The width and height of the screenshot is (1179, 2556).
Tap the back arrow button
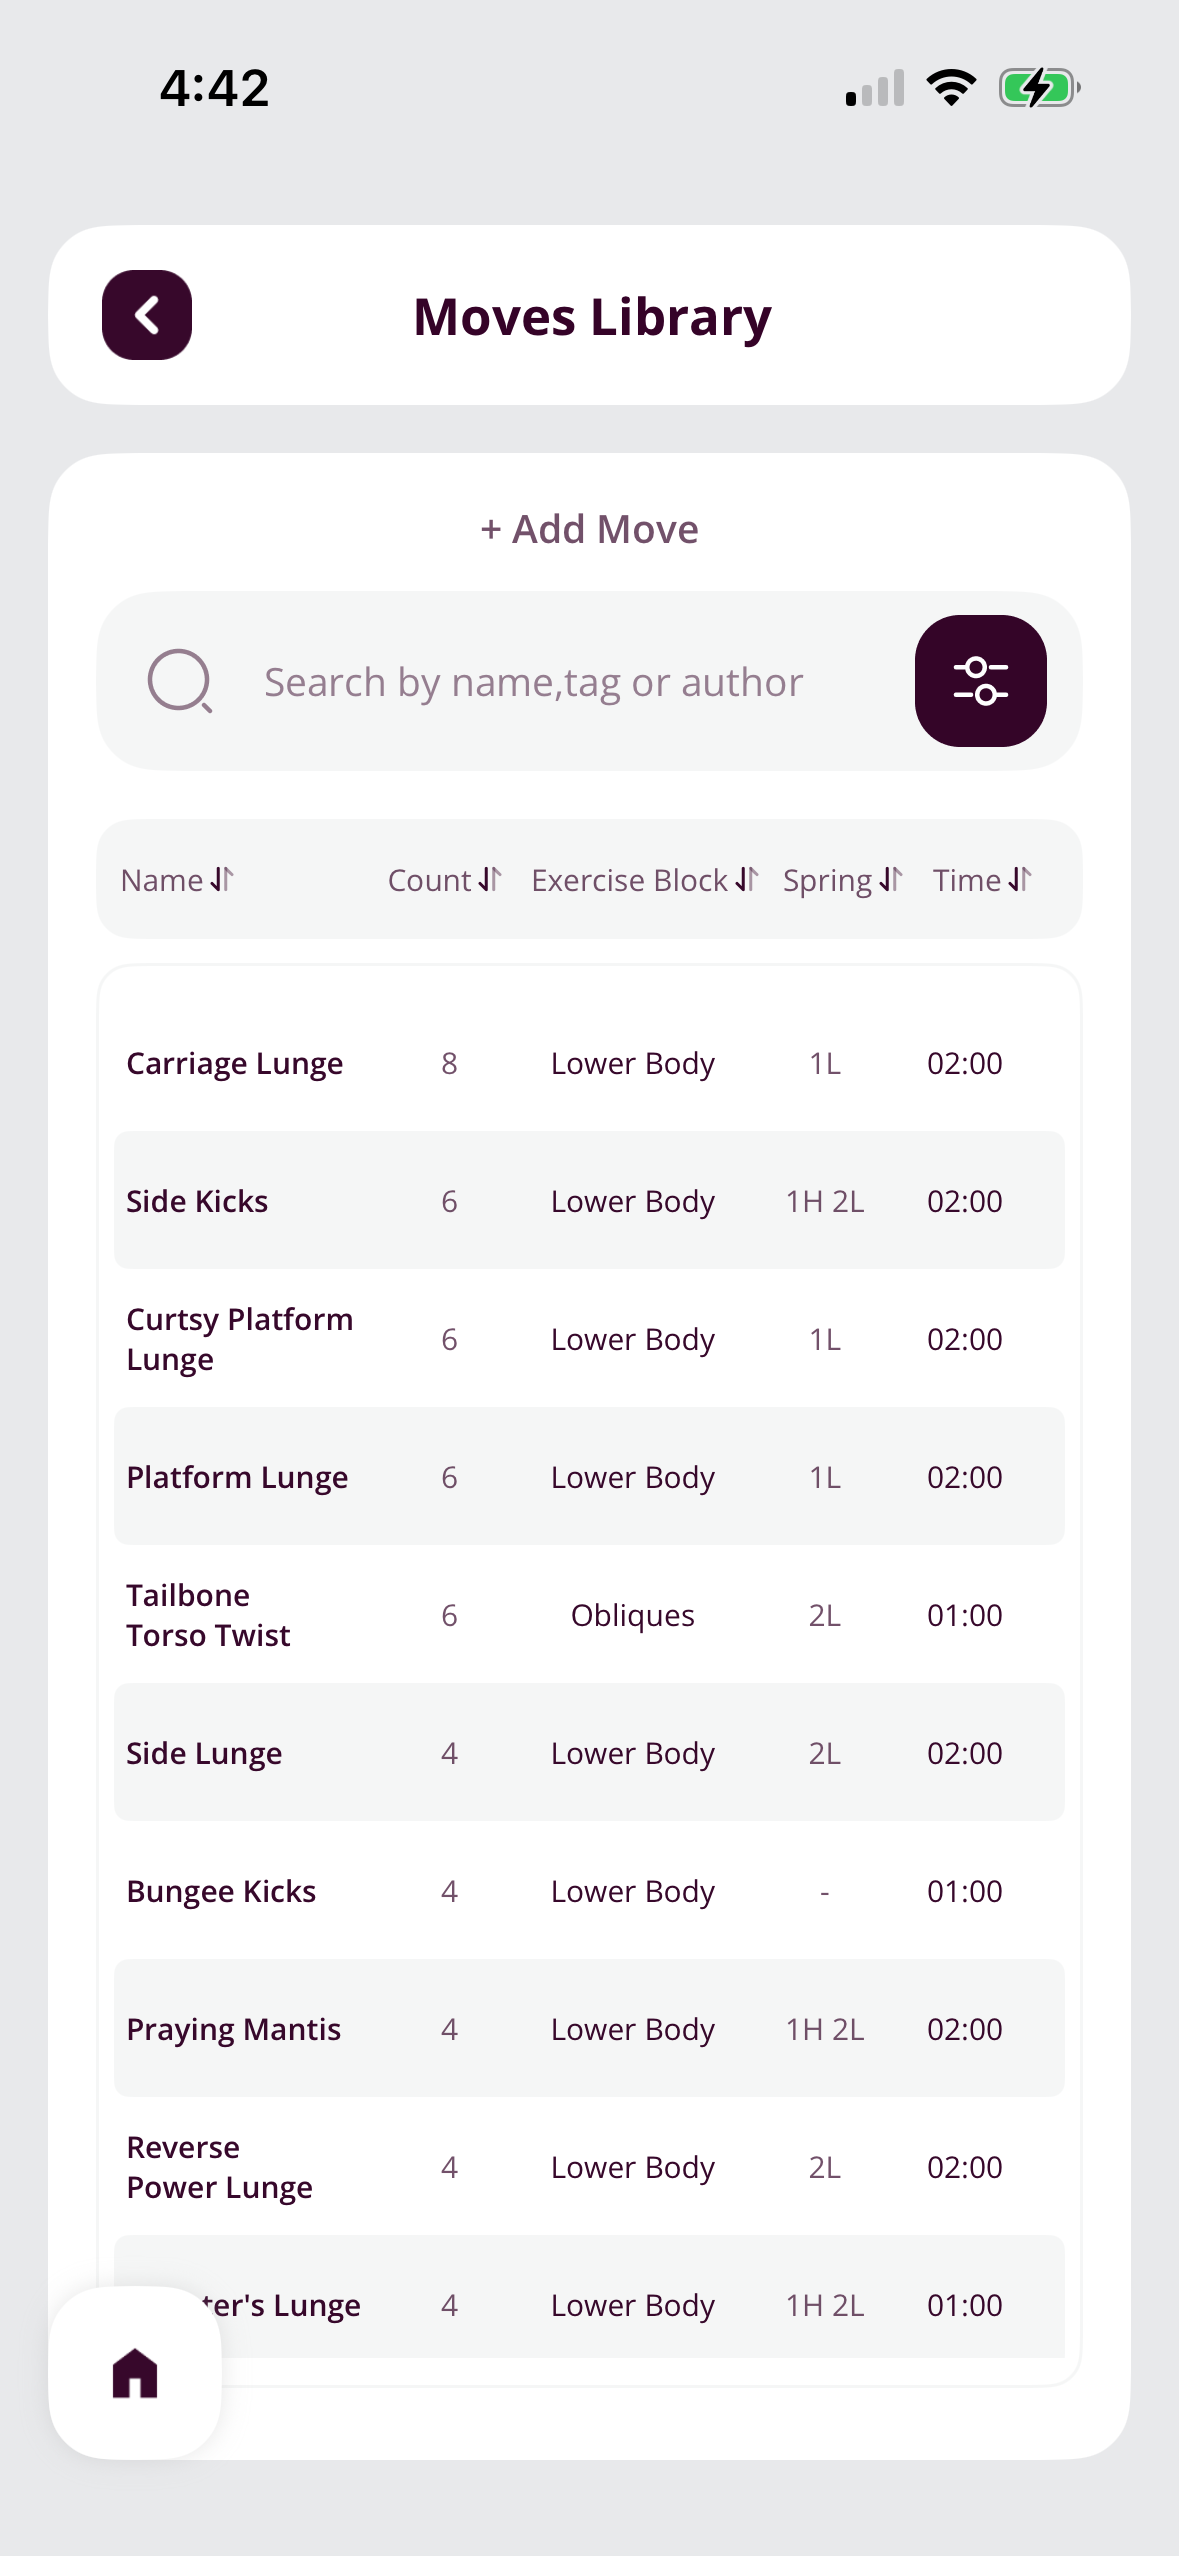[147, 315]
